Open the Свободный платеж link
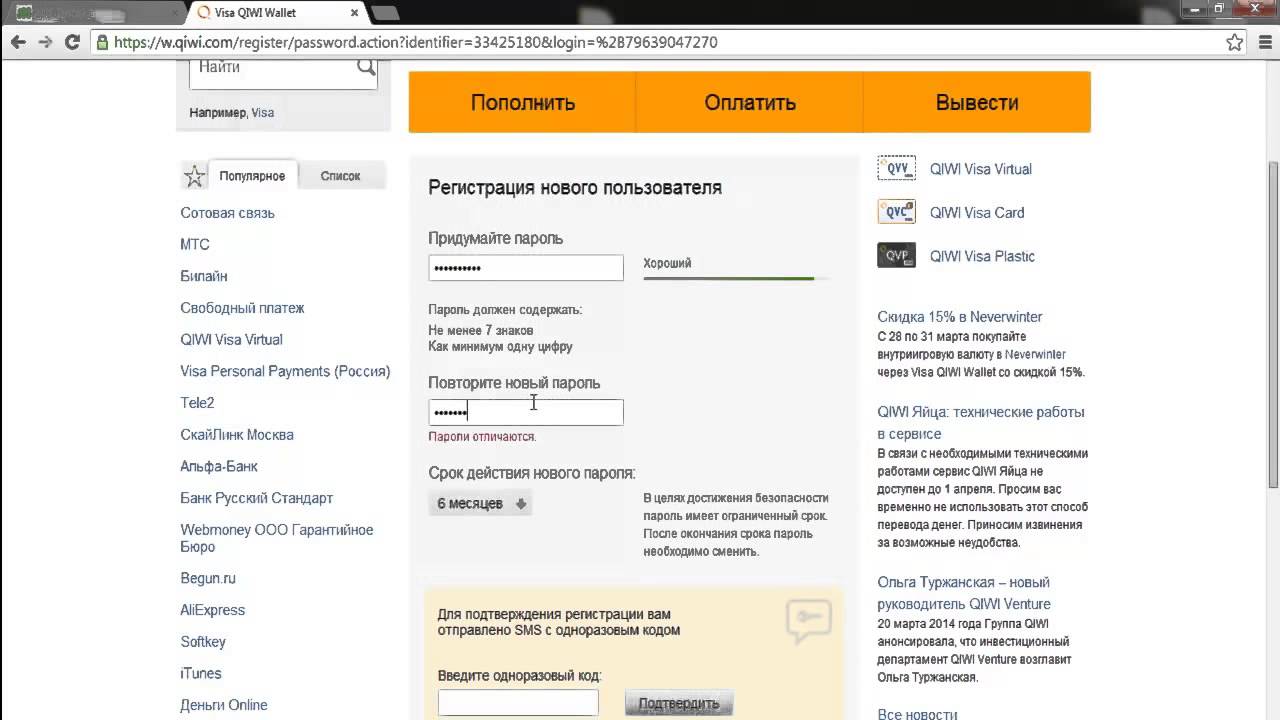The height and width of the screenshot is (720, 1280). pos(242,308)
